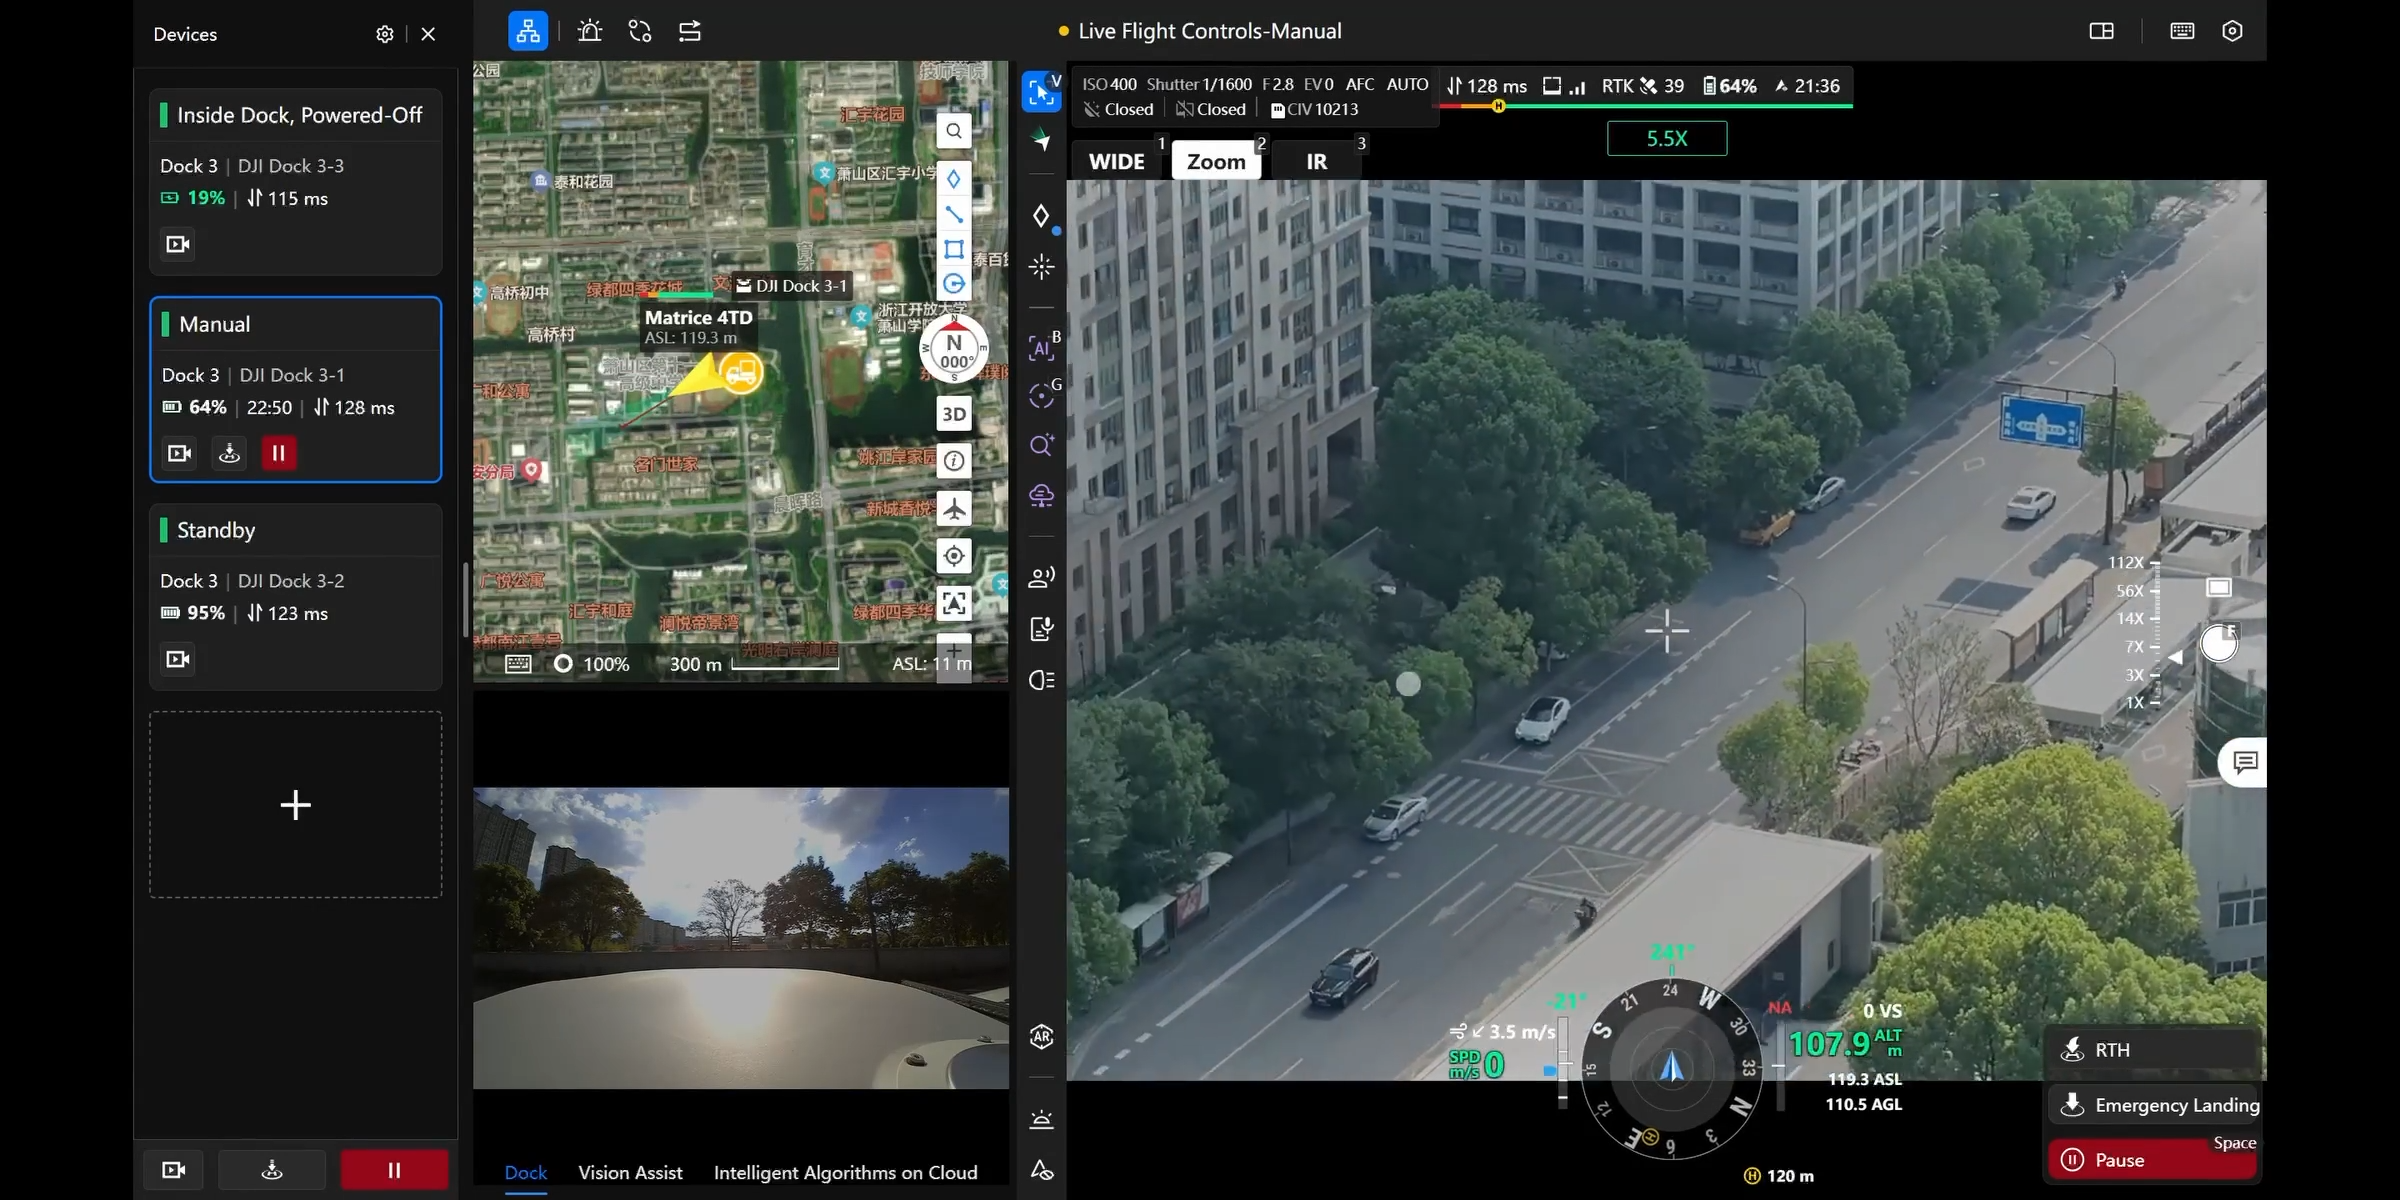Click the speaker broadcast icon in toolbar

tap(1041, 577)
